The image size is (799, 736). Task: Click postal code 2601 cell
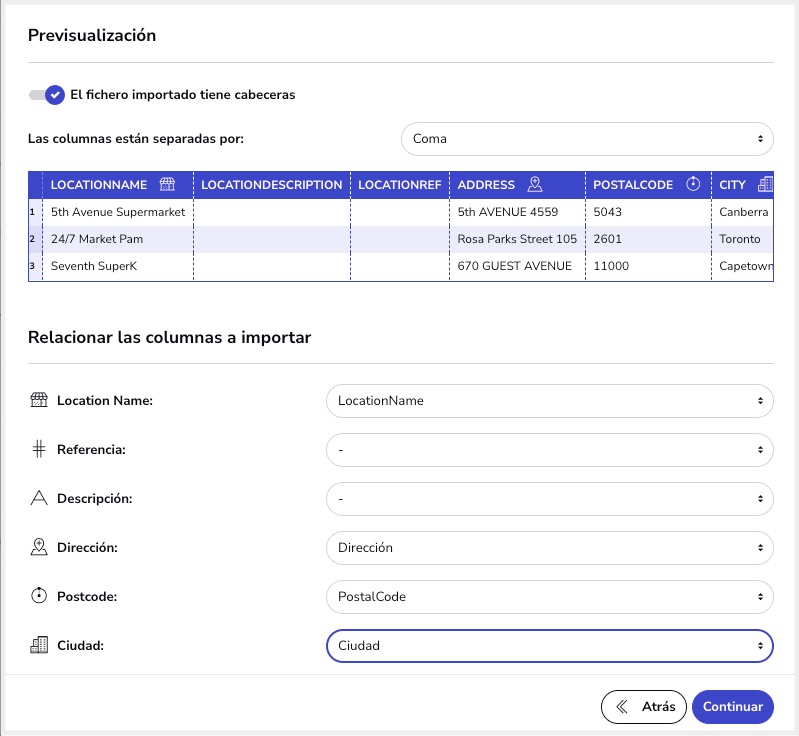[648, 239]
